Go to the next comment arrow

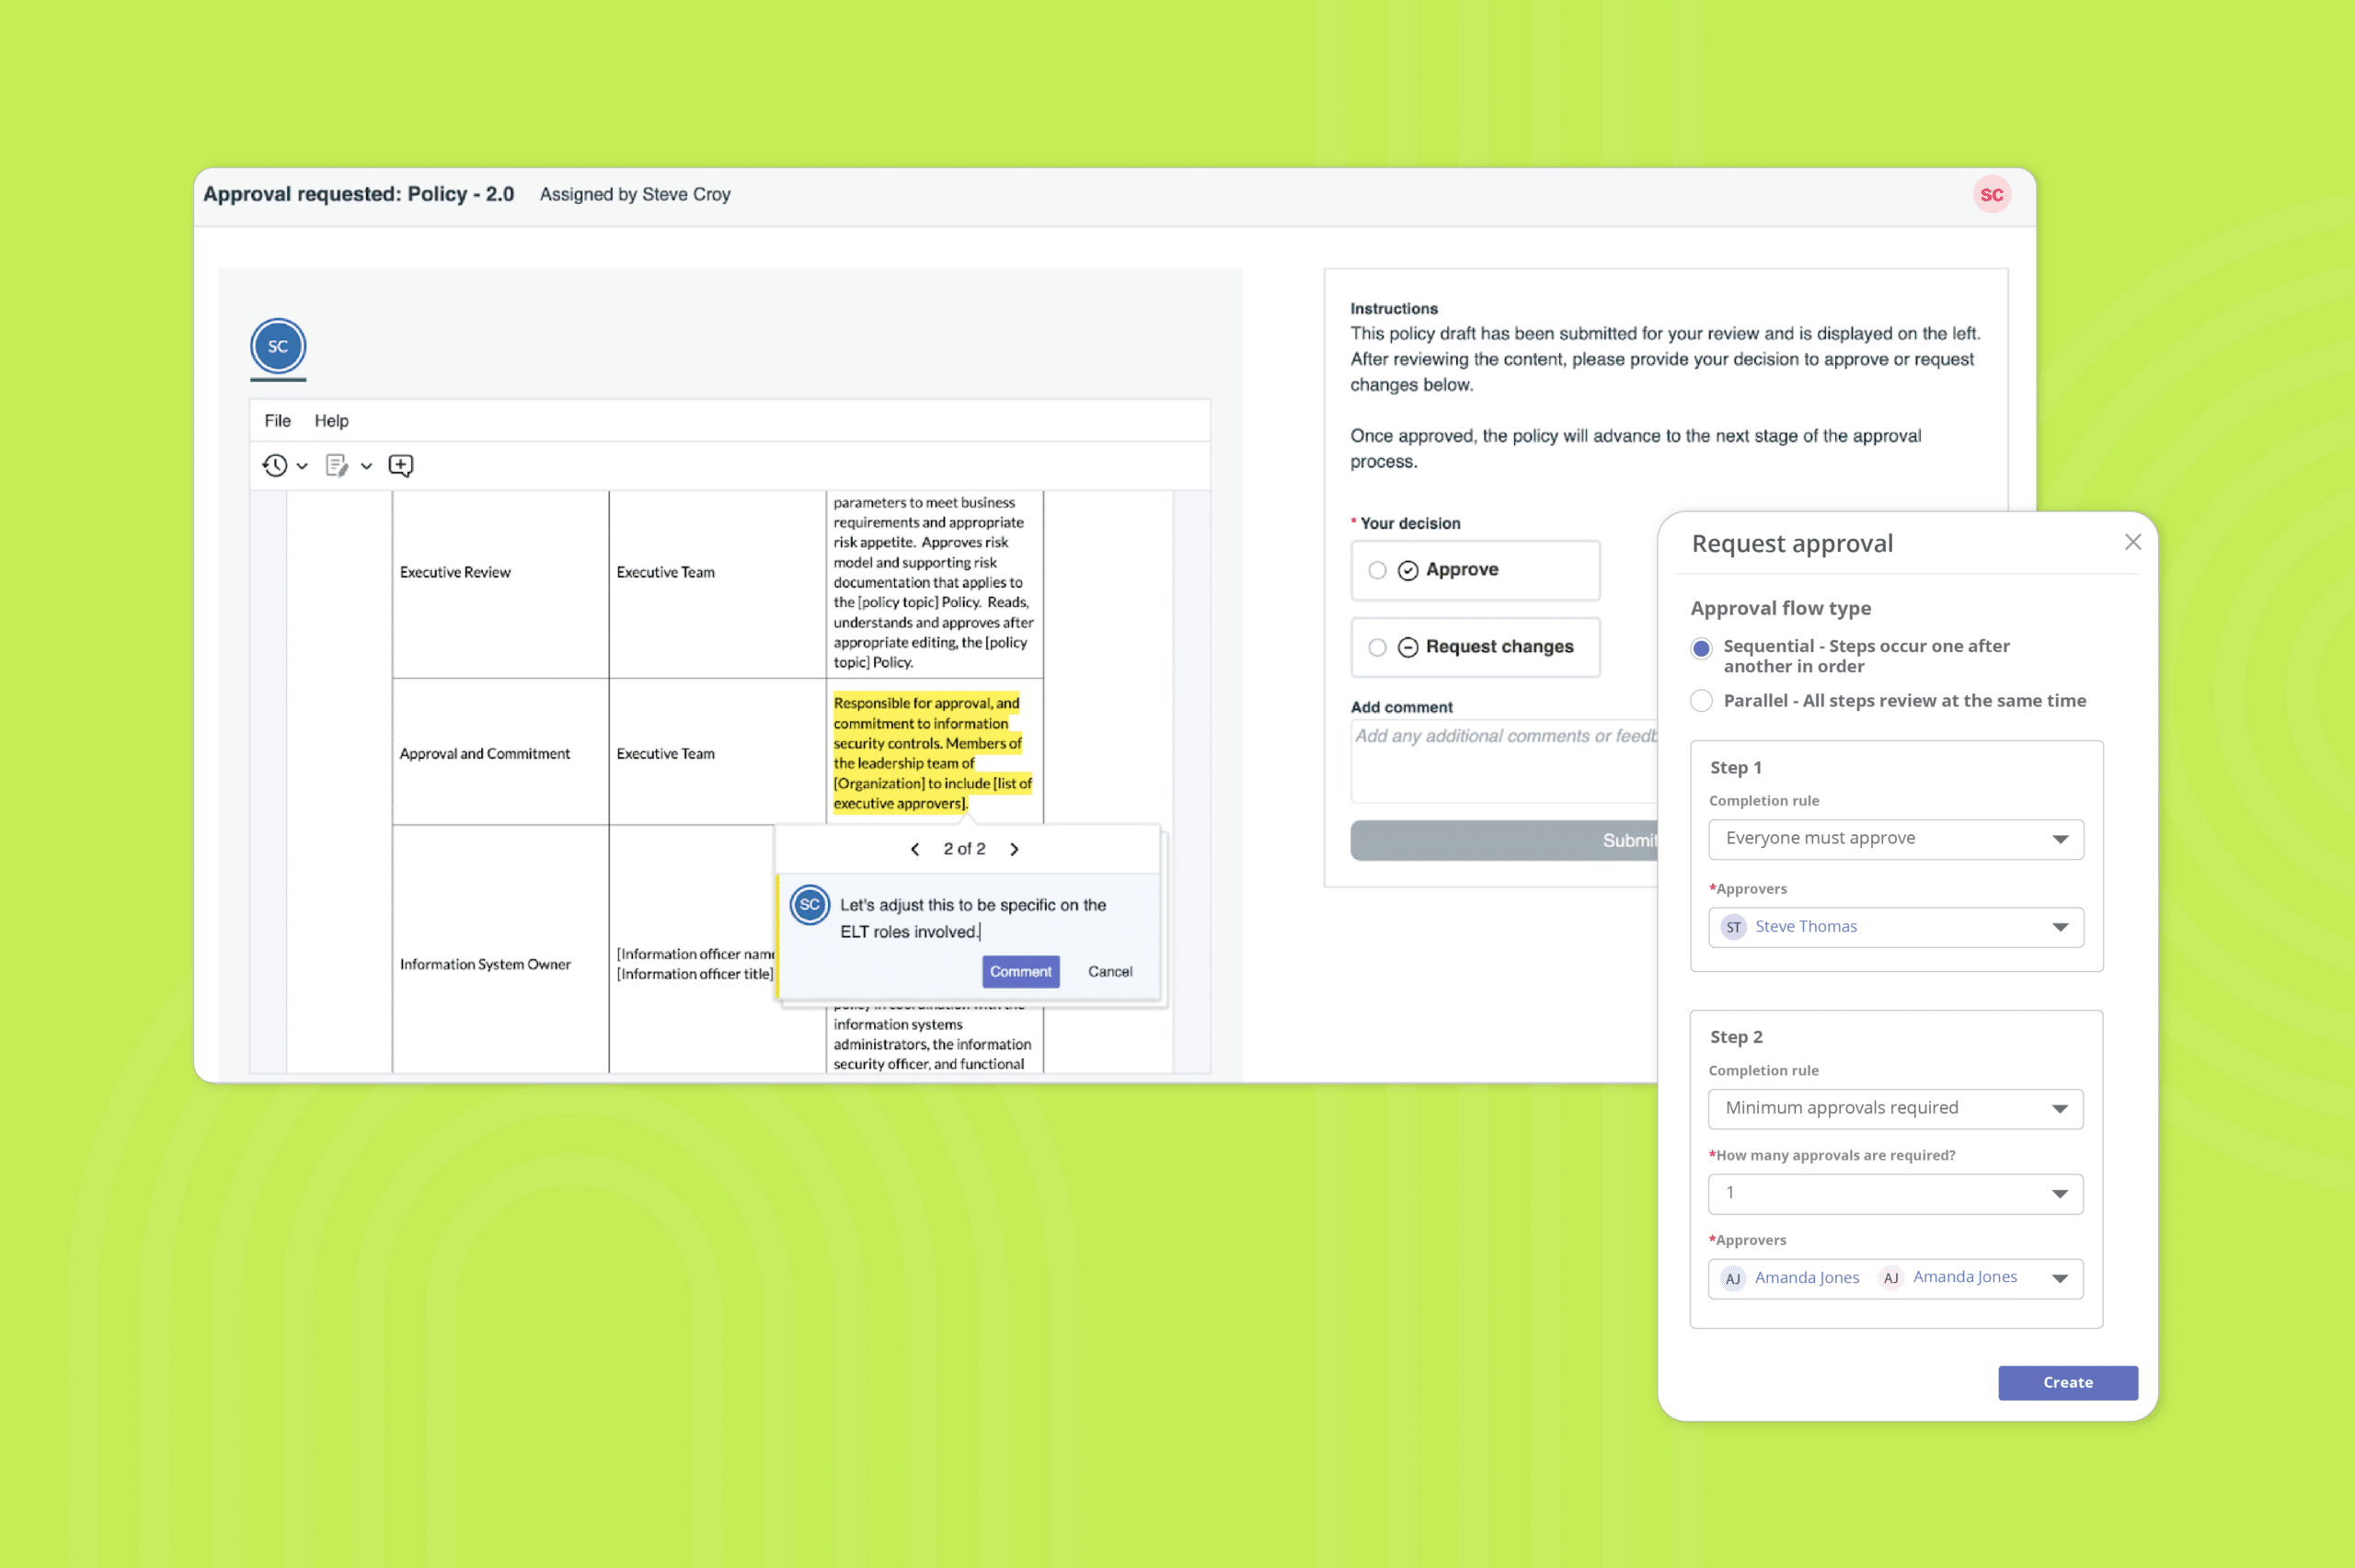tap(1014, 849)
